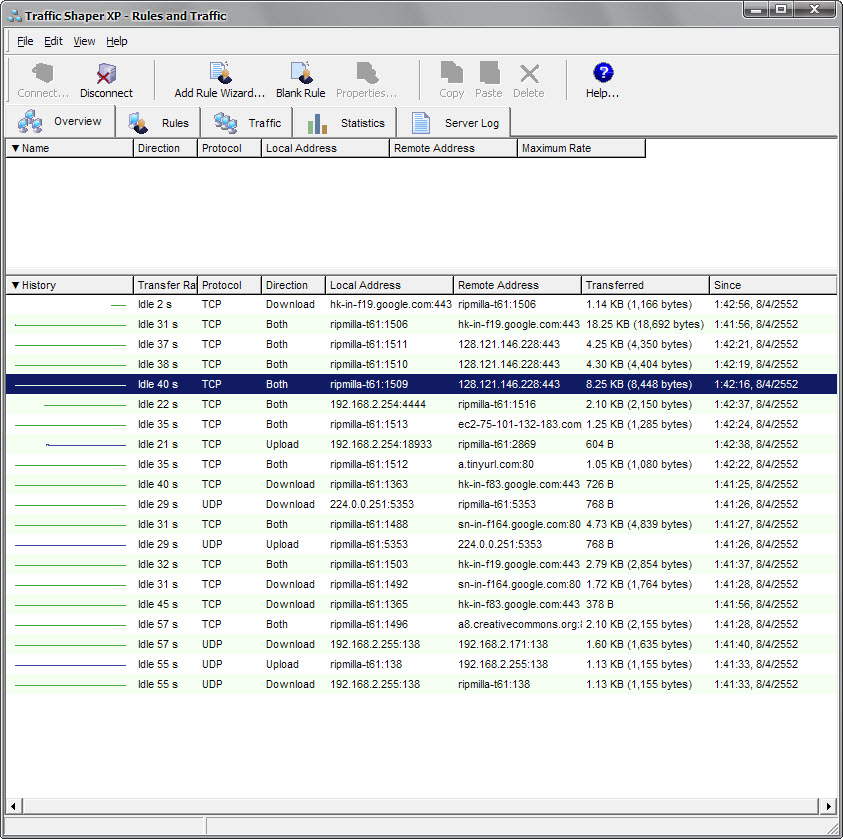Create a Blank Rule
The image size is (843, 839).
[x=301, y=80]
